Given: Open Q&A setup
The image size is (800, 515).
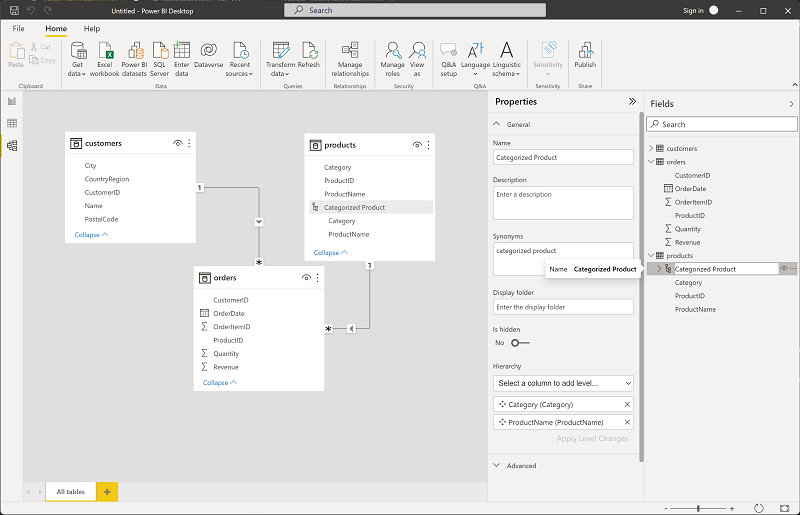Looking at the screenshot, I should click(x=448, y=59).
